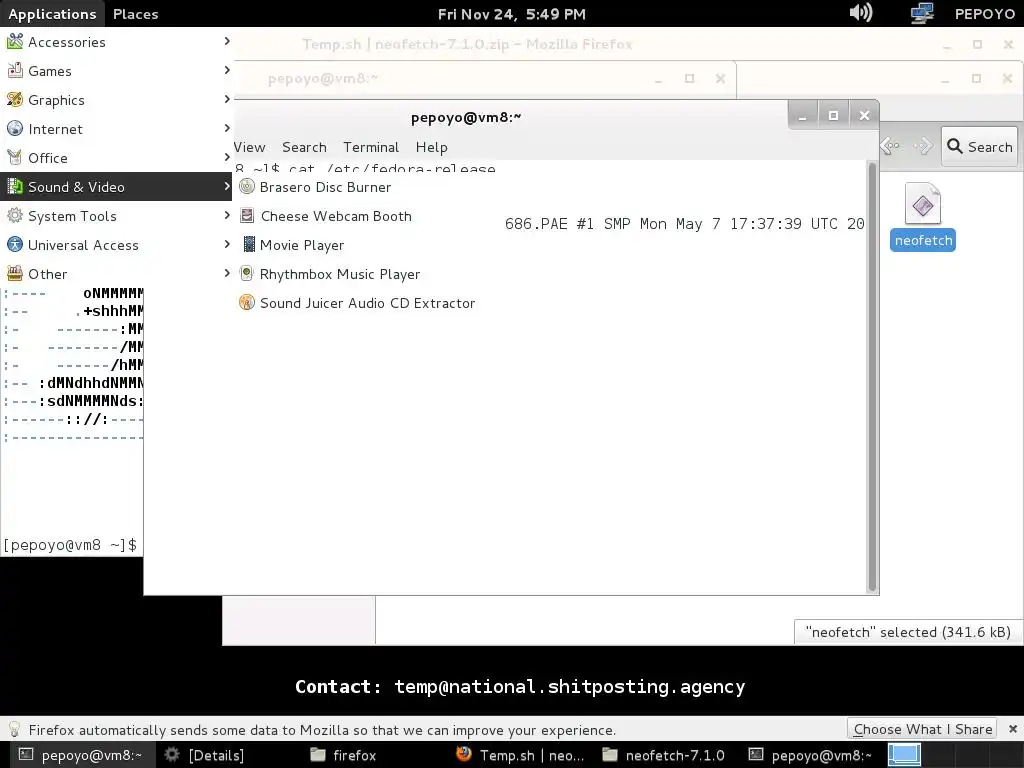Click the magnifier Search button in file manager
Viewport: 1024px width, 768px height.
click(x=979, y=146)
